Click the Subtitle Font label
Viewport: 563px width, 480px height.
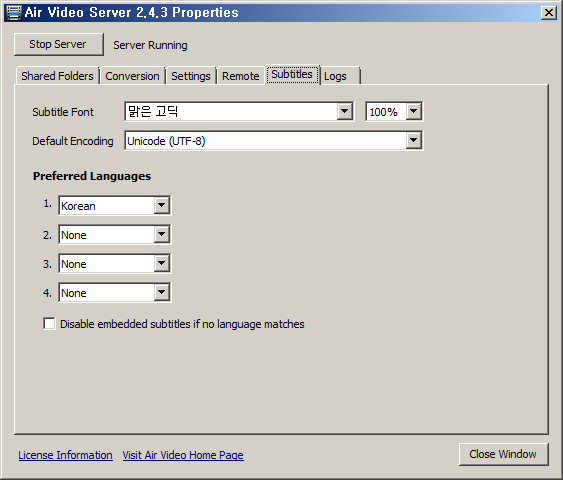[63, 112]
